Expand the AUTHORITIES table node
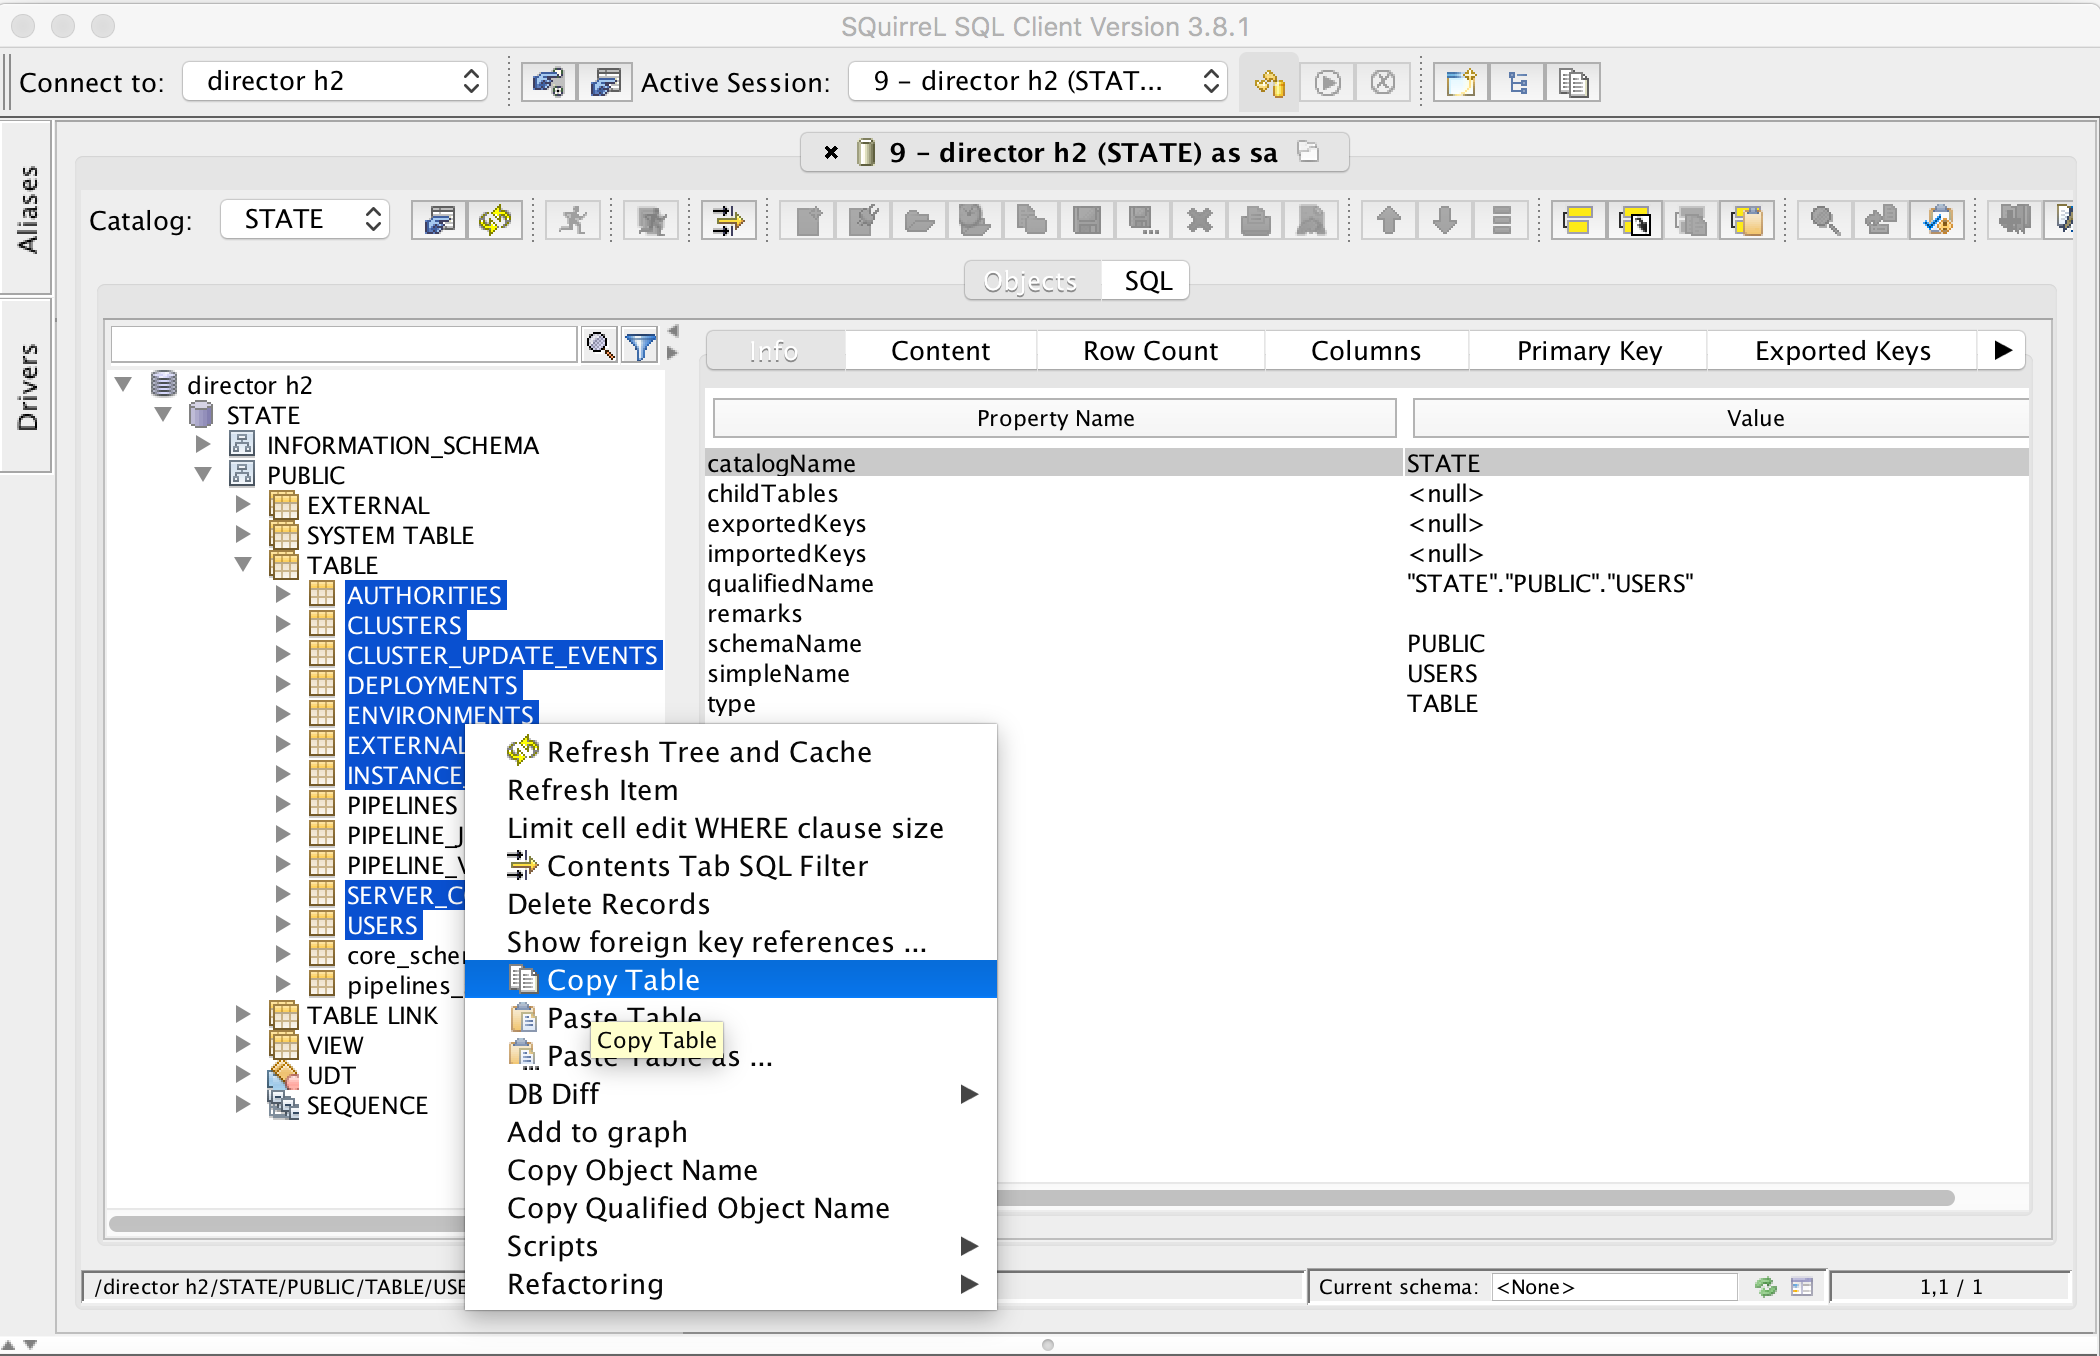Image resolution: width=2100 pixels, height=1356 pixels. point(283,594)
